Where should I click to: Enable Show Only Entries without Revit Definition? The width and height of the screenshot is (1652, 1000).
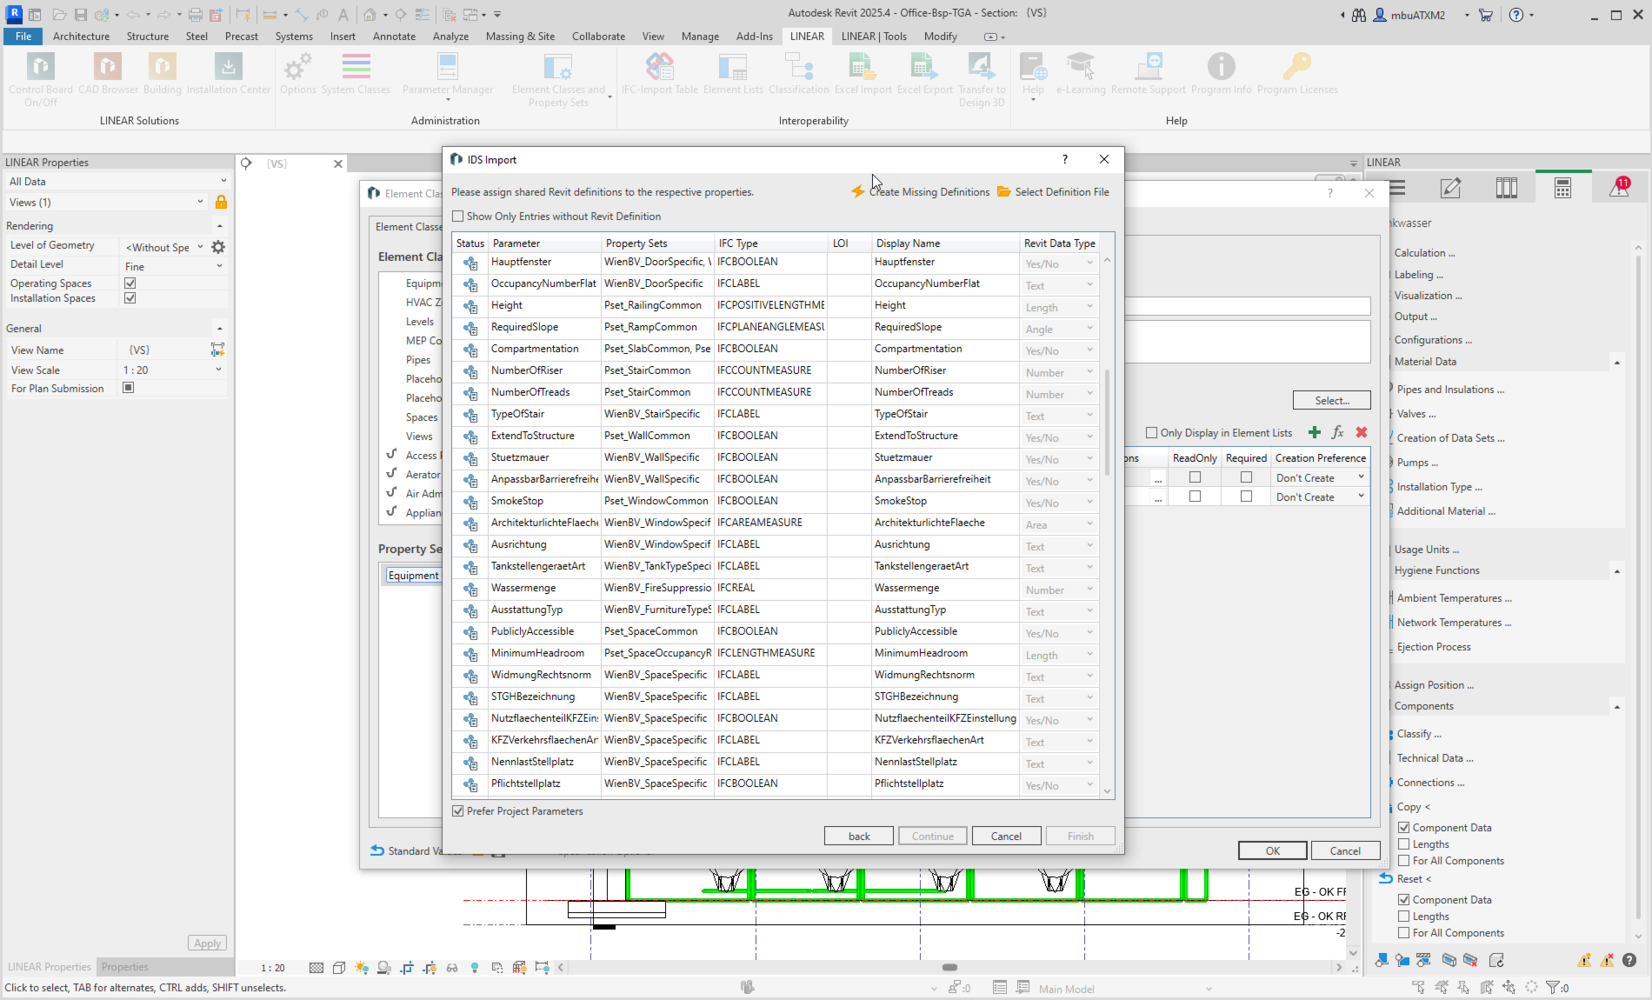tap(458, 216)
